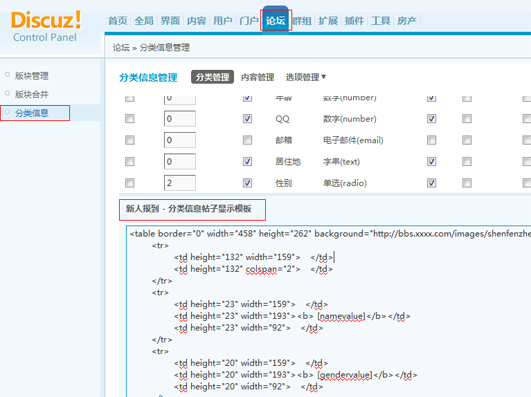The height and width of the screenshot is (397, 531).
Task: Uncheck the available checkbox in 性别 row
Action: pyautogui.click(x=248, y=183)
